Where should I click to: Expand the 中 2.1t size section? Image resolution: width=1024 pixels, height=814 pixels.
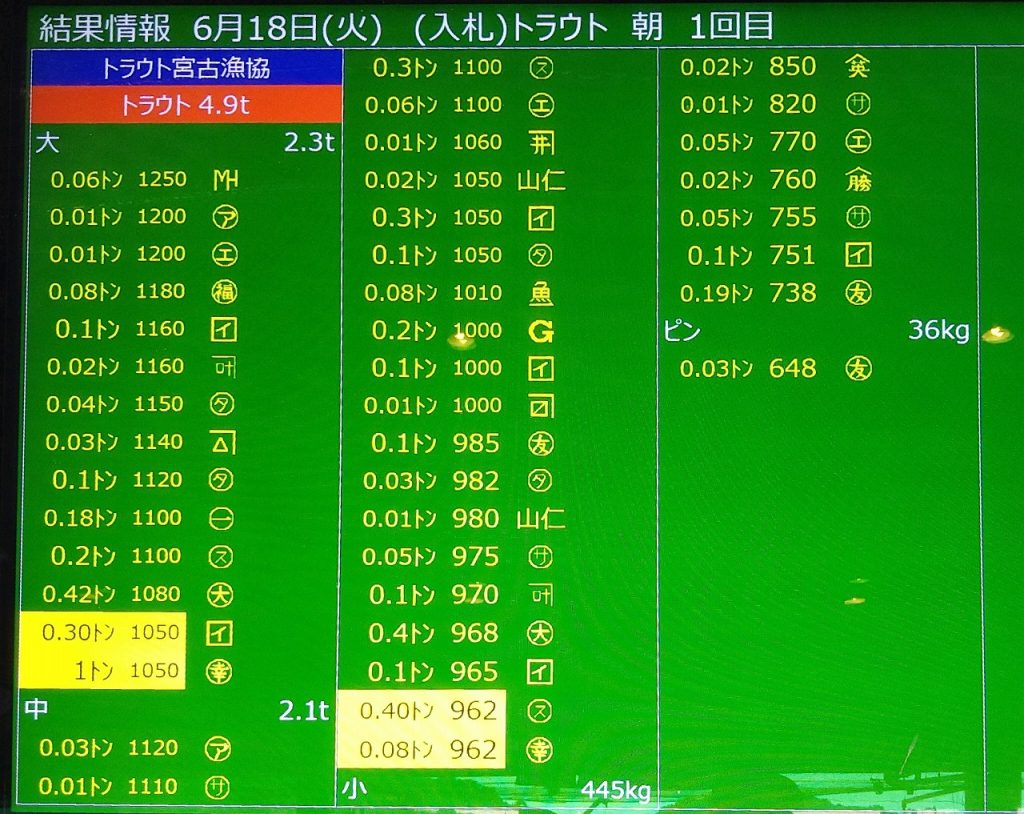[180, 710]
